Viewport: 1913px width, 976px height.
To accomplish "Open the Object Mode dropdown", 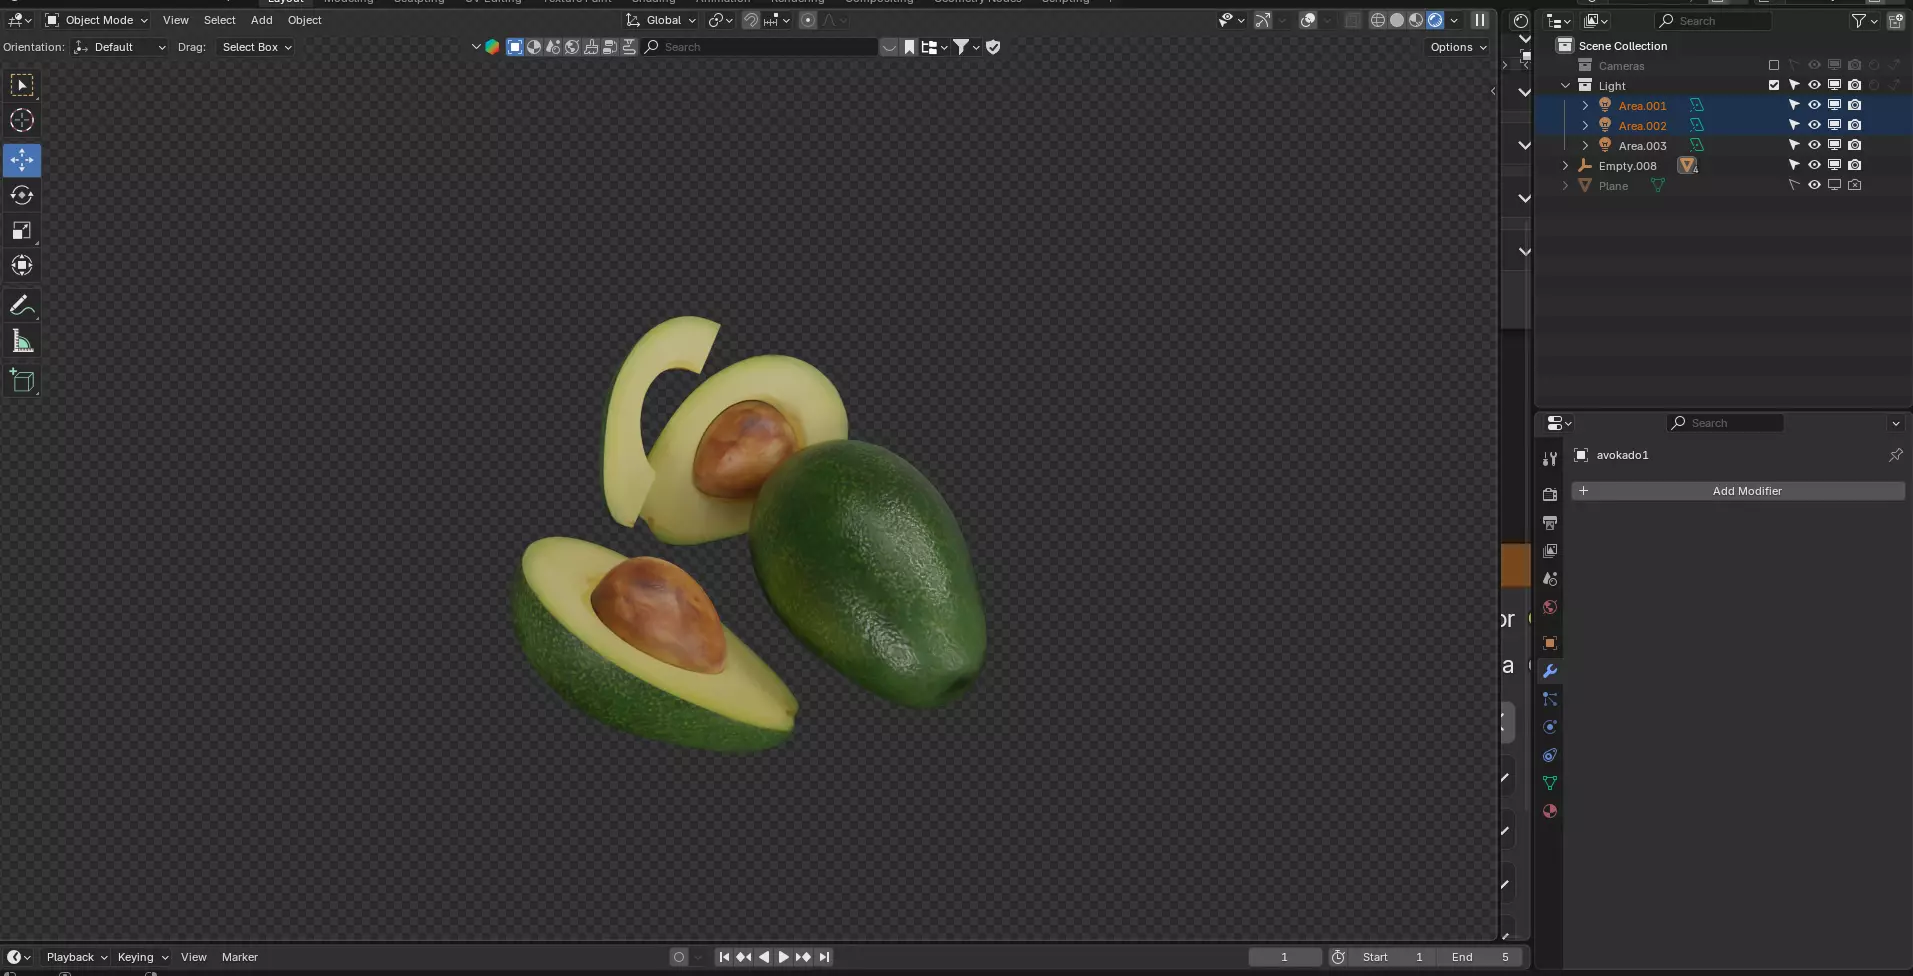I will point(96,20).
